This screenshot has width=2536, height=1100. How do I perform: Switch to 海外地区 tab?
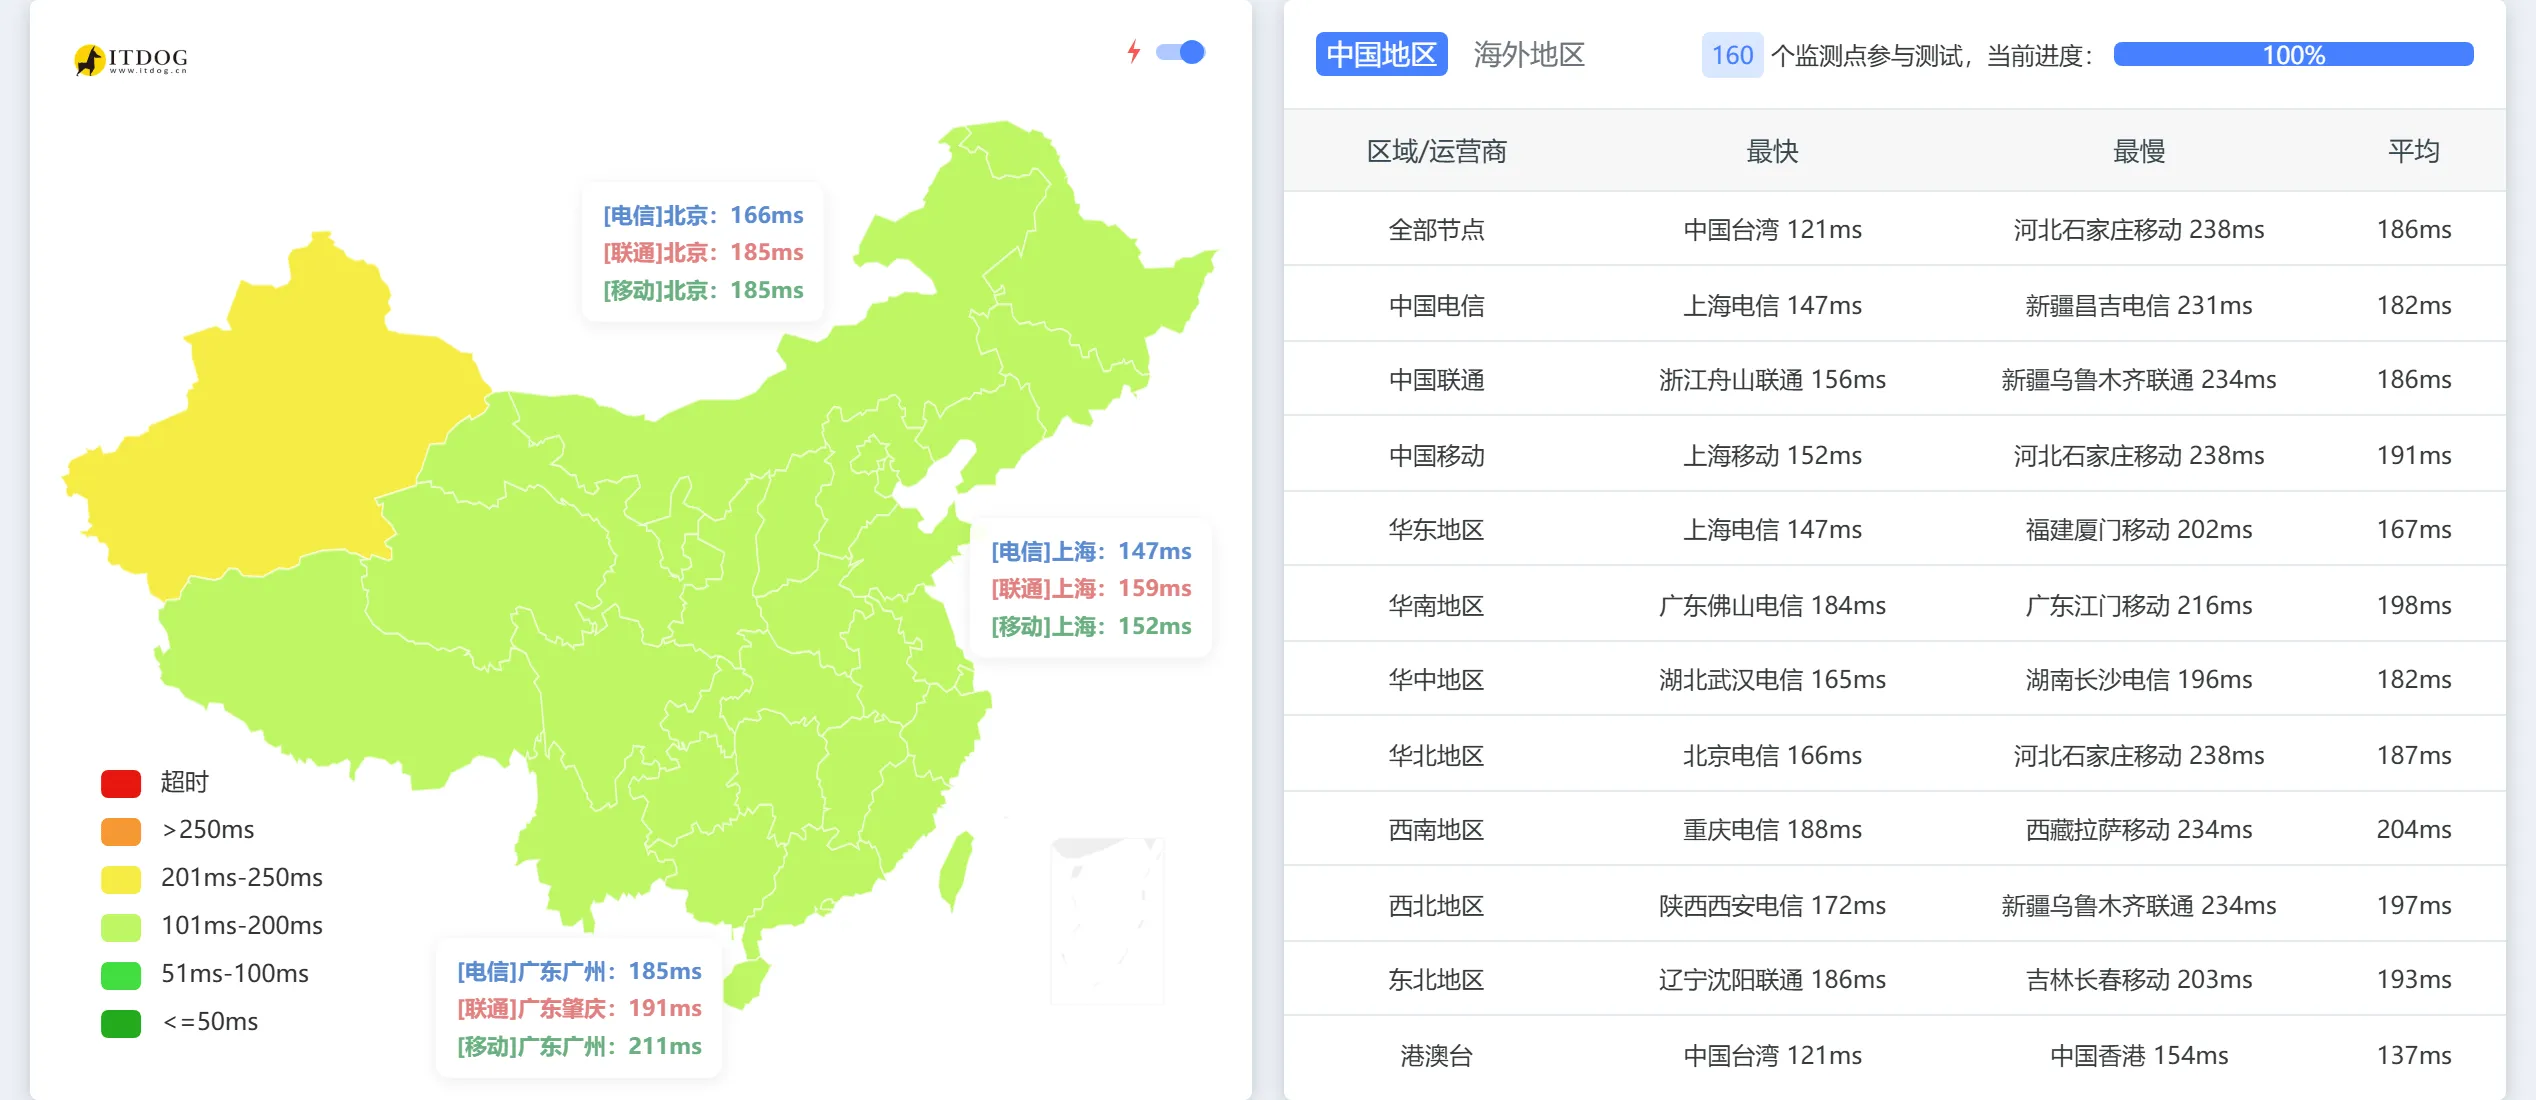click(x=1529, y=54)
